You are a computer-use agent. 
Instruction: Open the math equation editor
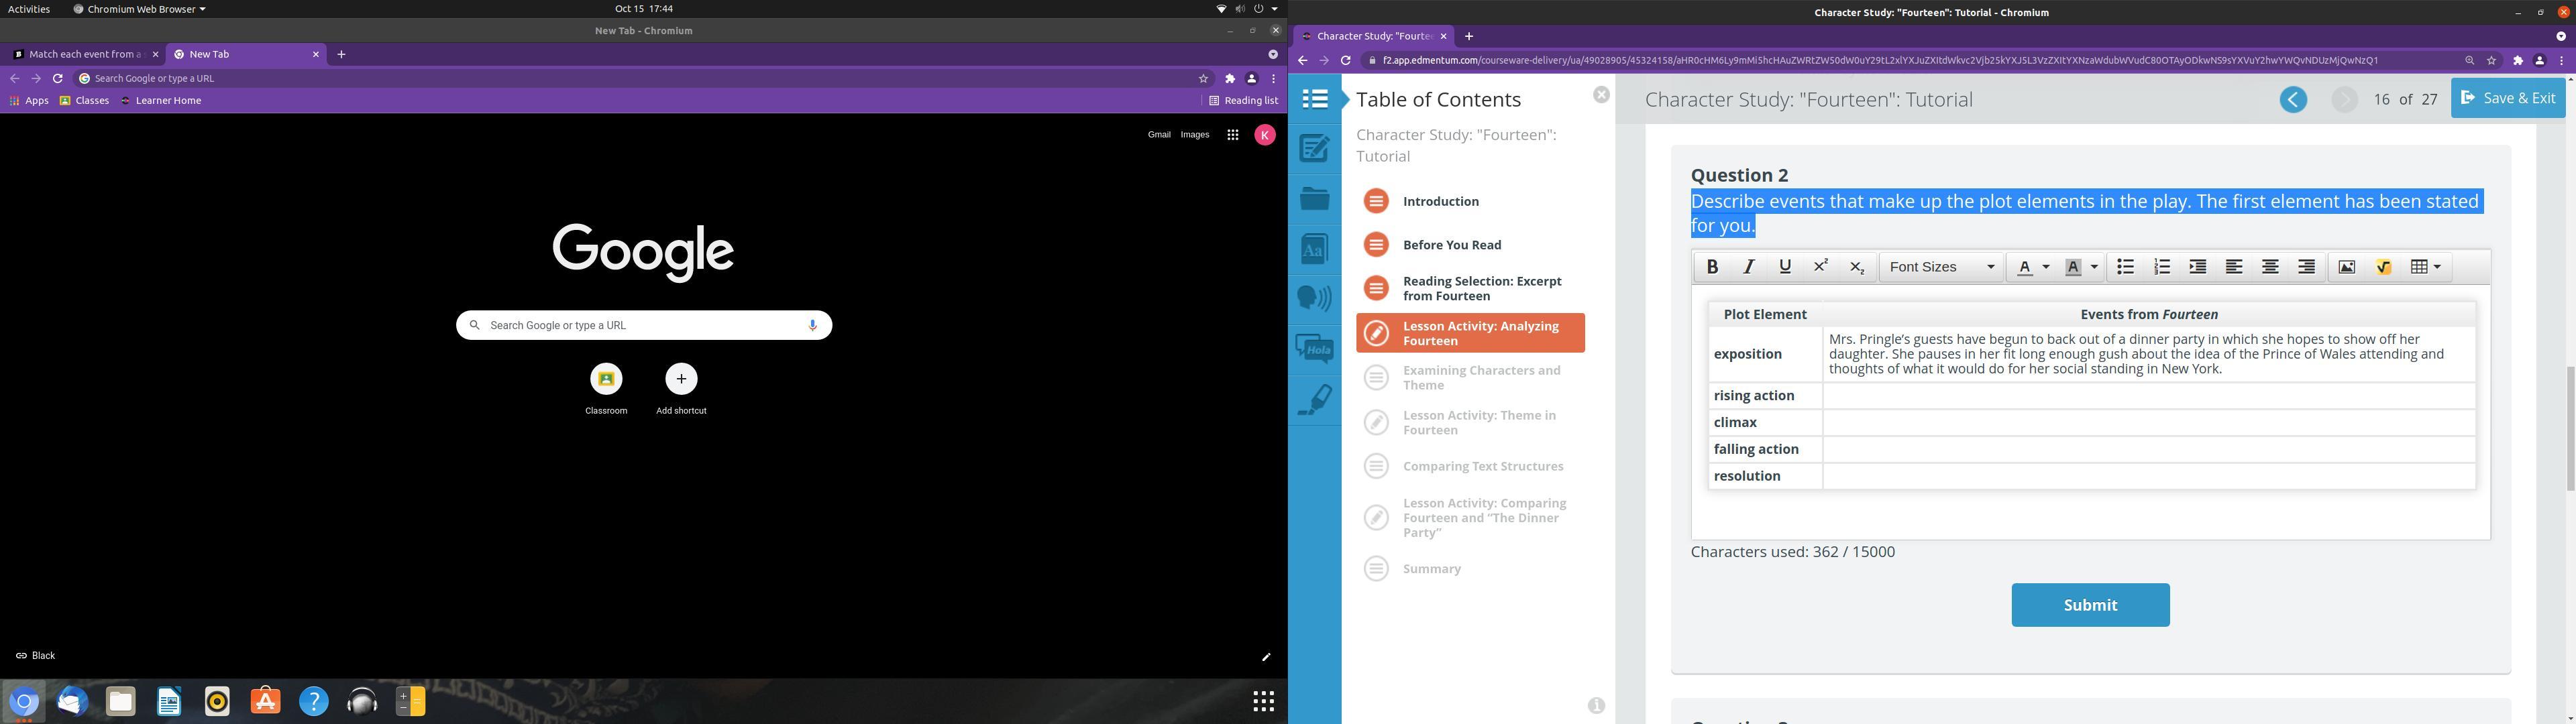click(2383, 267)
